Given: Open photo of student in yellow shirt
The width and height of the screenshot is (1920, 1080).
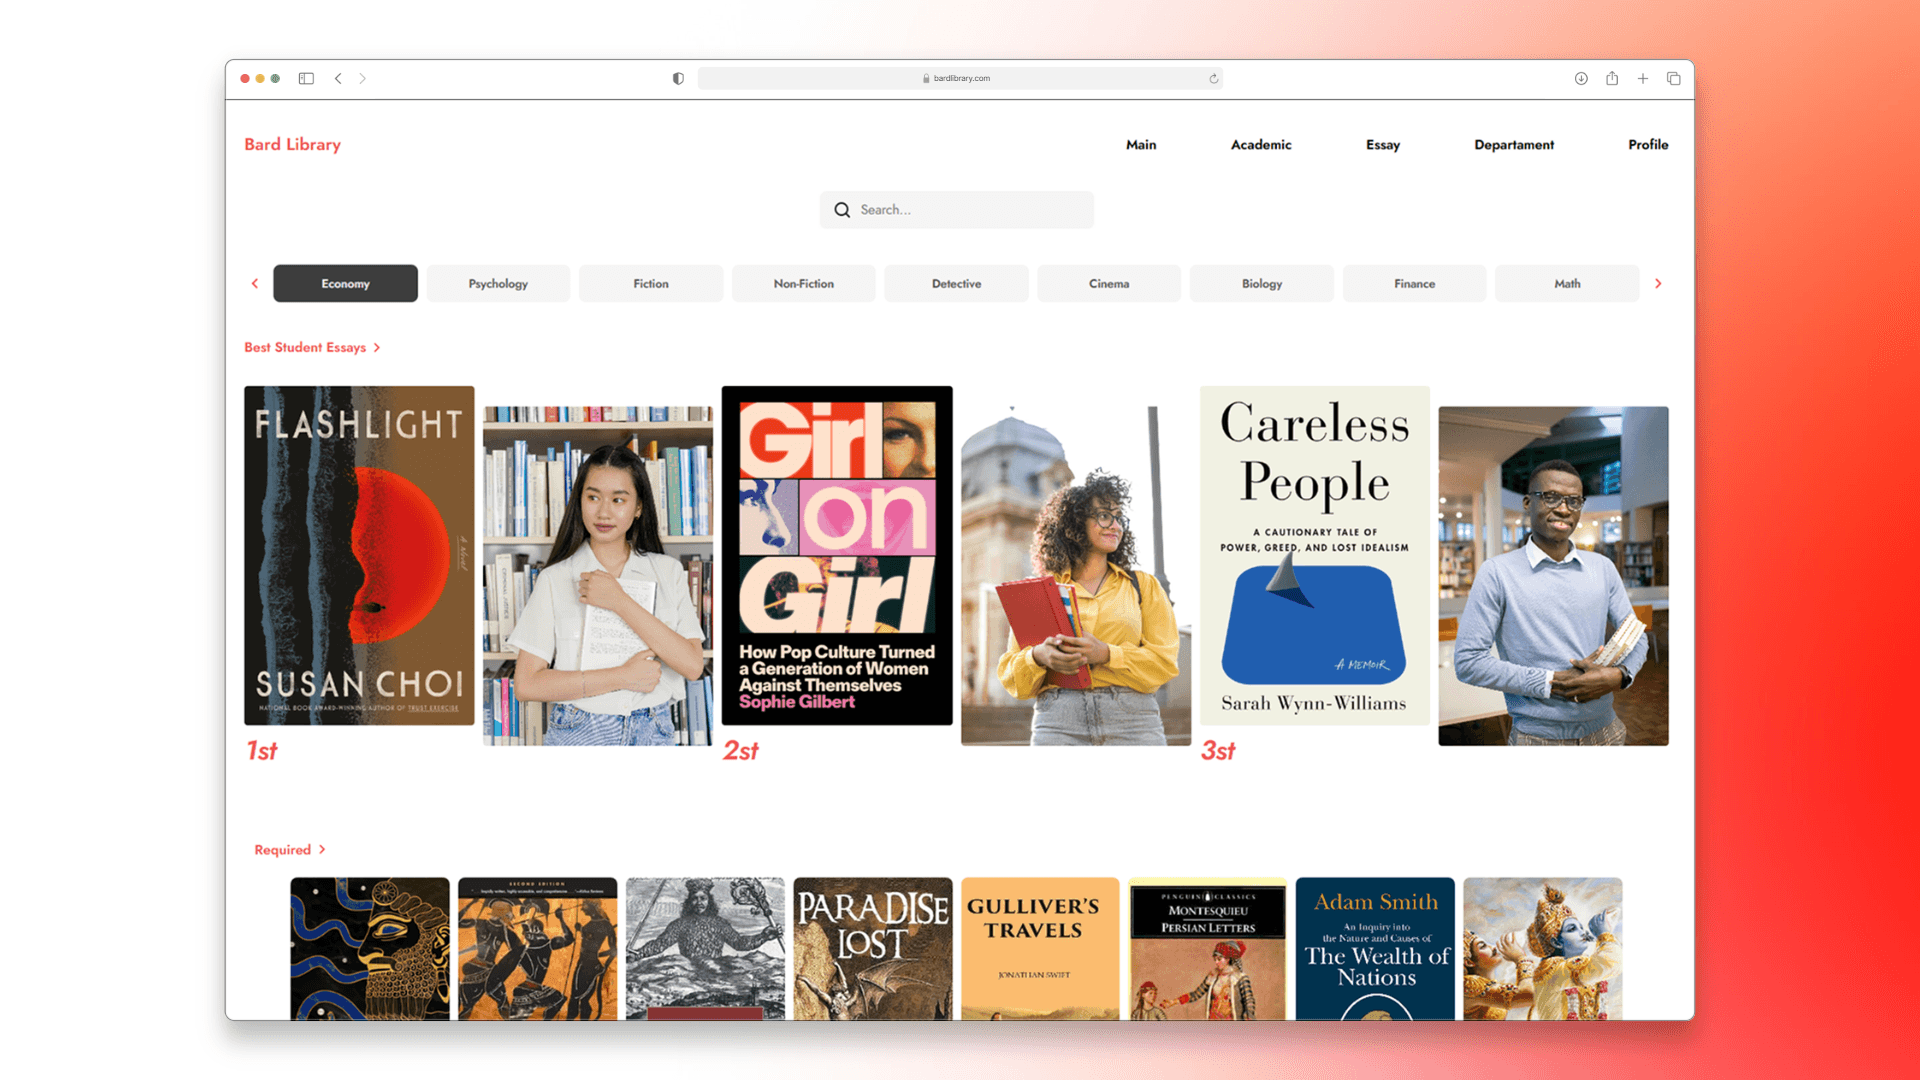Looking at the screenshot, I should click(1076, 576).
